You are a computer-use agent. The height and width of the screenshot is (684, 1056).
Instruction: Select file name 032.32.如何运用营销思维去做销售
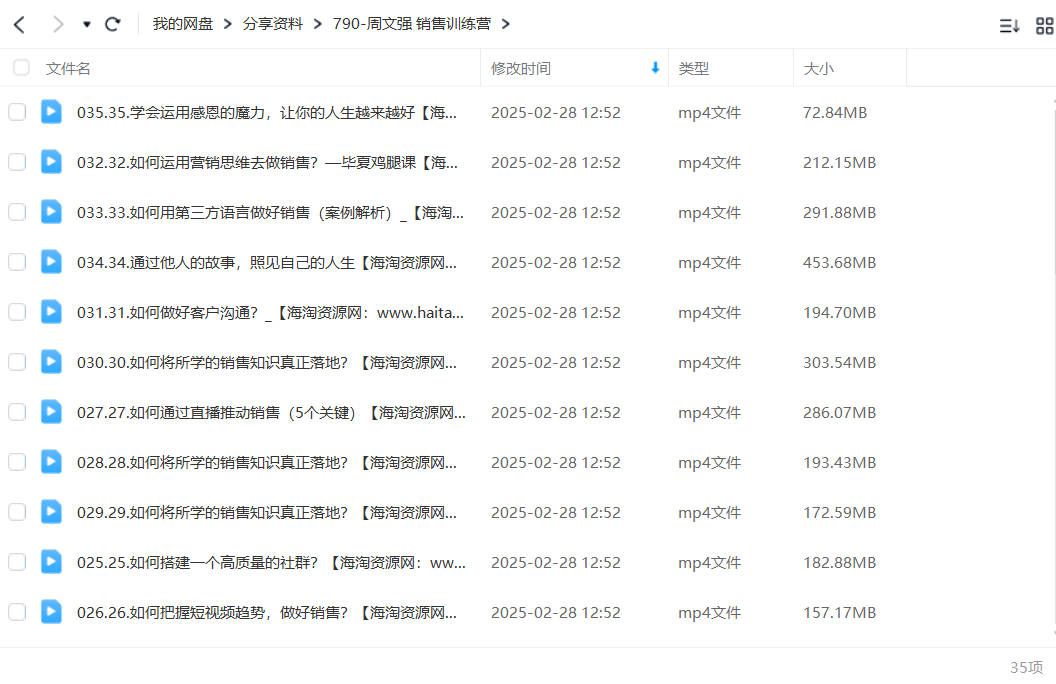(267, 162)
